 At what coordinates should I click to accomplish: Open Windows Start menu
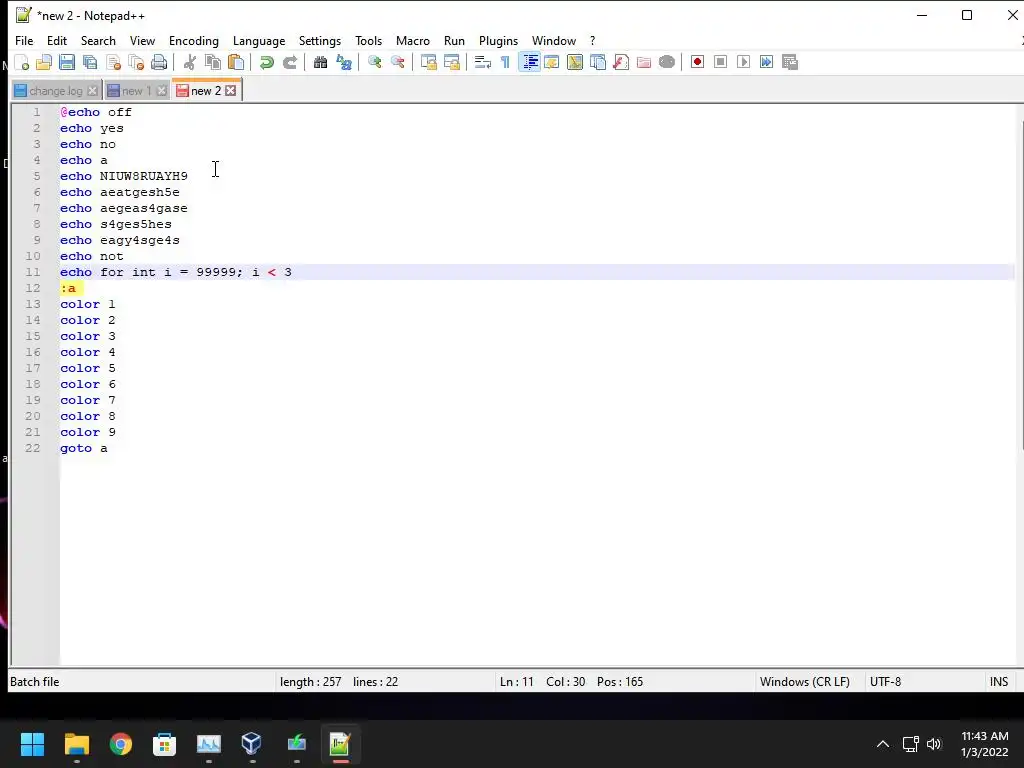click(x=32, y=744)
